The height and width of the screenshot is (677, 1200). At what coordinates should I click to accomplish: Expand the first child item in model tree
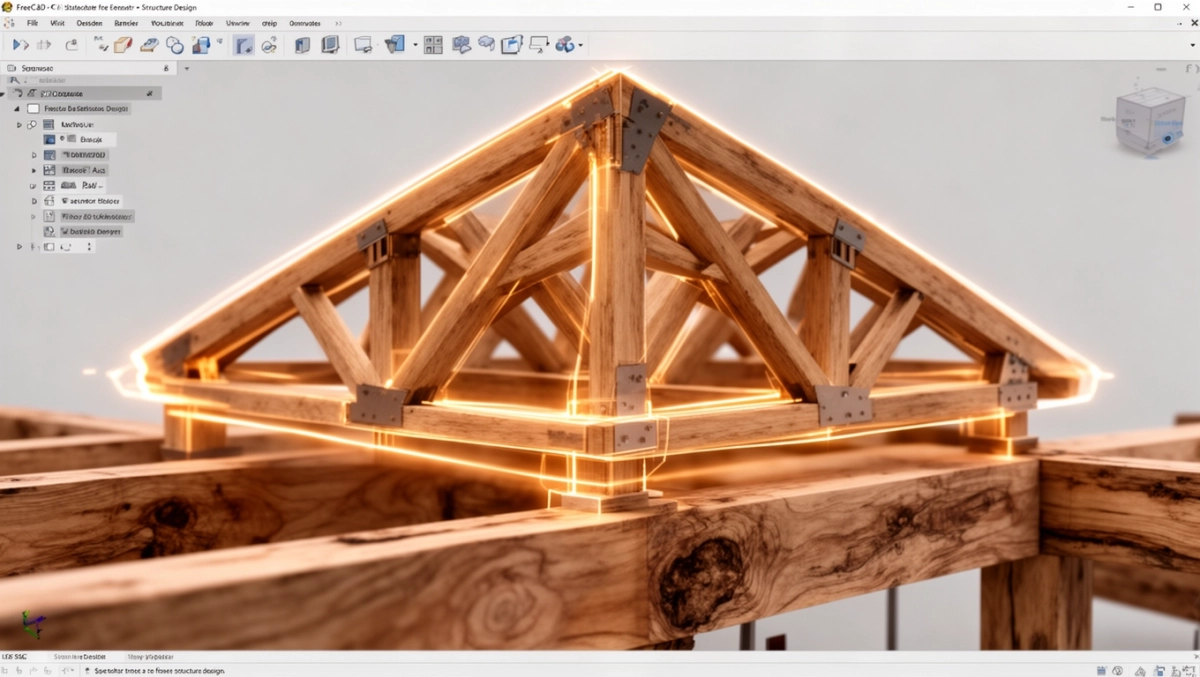coord(19,125)
